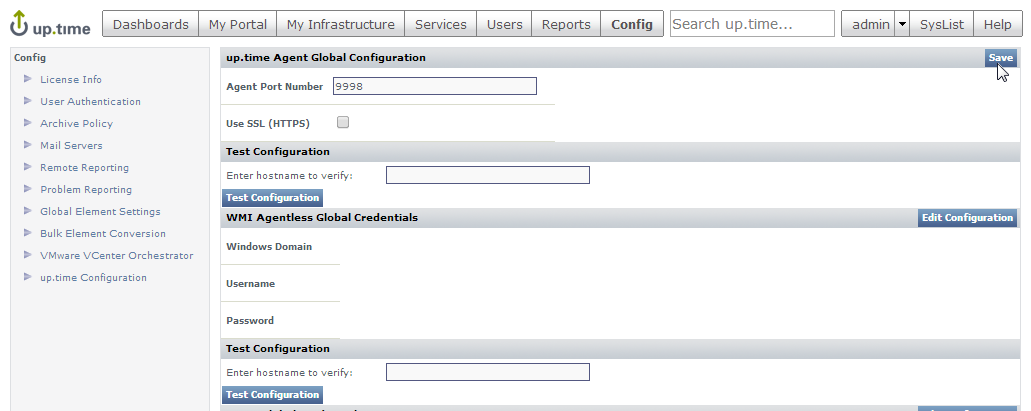Expand the License Info arrow
Screen dimensions: 1031x411
click(x=28, y=79)
